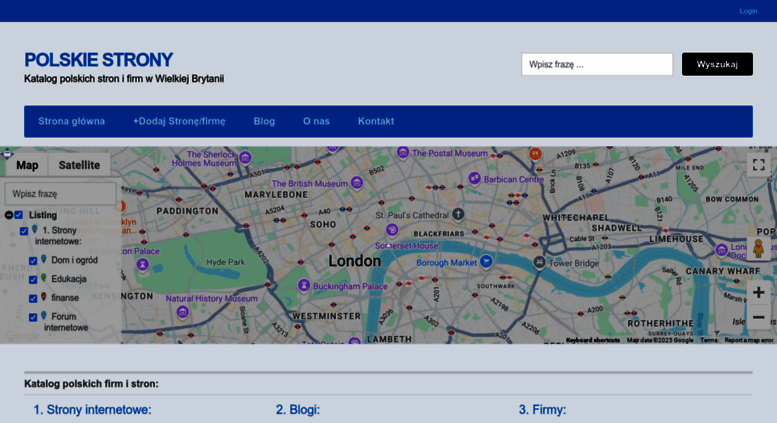Open Borough Market map marker
Viewport: 777px width, 423px height.
487,261
